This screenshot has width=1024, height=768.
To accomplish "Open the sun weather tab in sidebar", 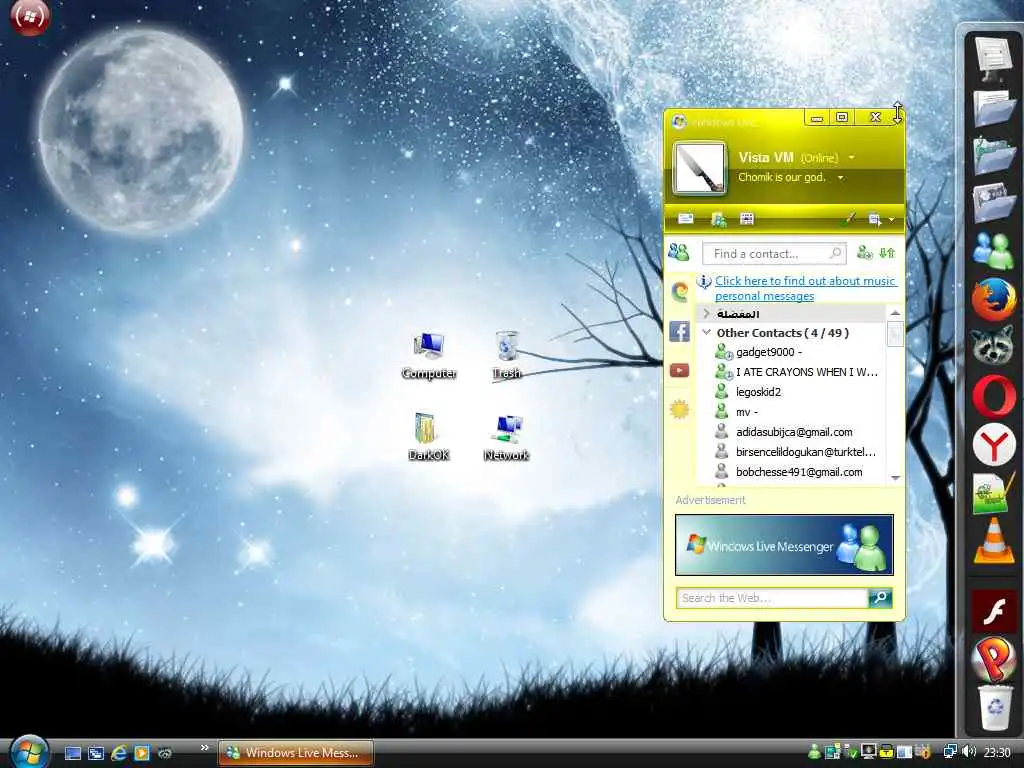I will tap(679, 410).
